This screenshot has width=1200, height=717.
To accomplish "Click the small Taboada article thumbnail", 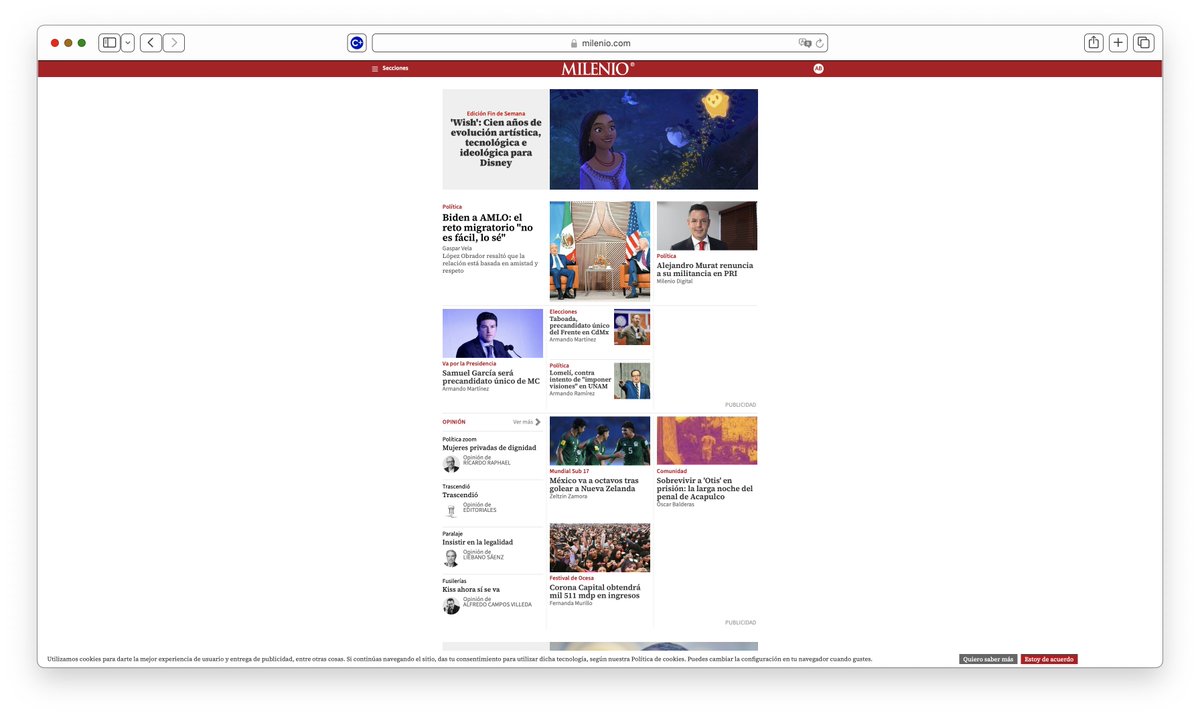I will [632, 327].
